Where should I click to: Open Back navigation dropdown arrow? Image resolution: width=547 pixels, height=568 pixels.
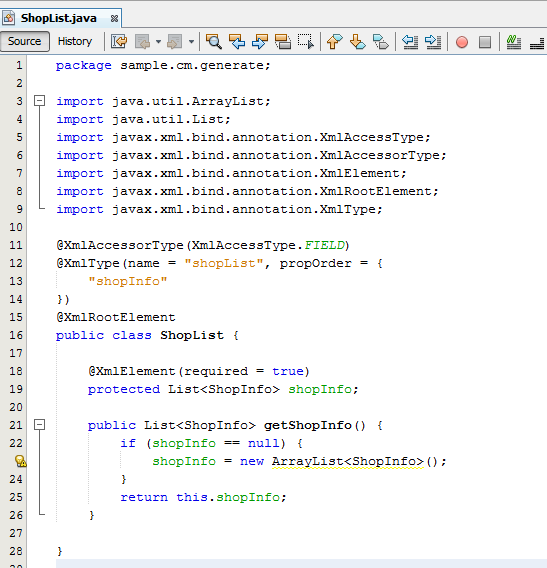pos(158,42)
